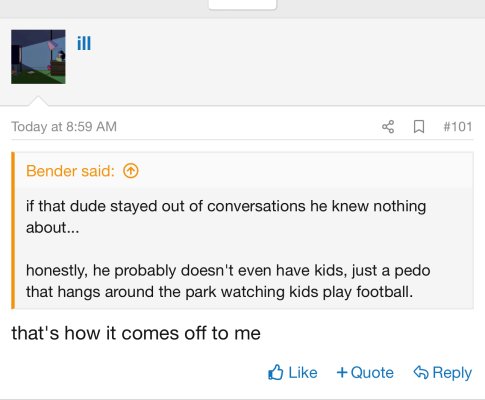Screen dimensions: 485x400
Task: Click the quoted sentence starting 'honestly, he probably'
Action: (228, 281)
